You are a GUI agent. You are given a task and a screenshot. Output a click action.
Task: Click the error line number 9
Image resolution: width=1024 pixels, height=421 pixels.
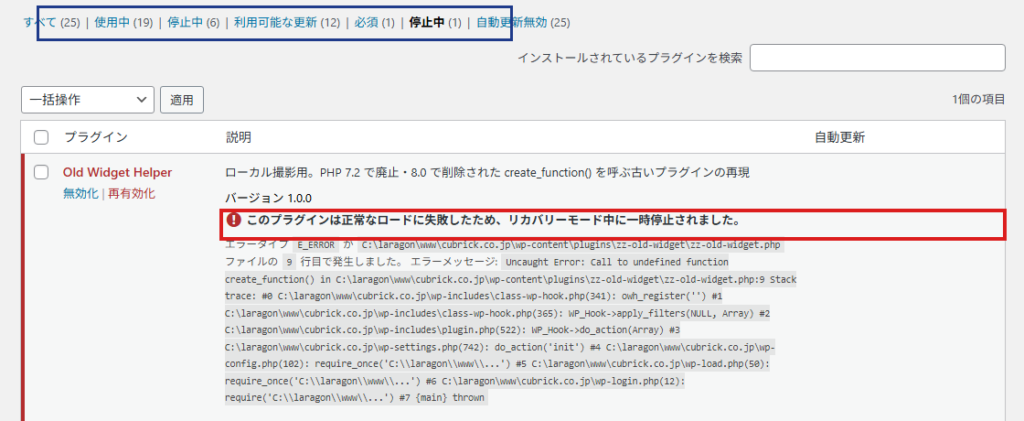click(x=289, y=262)
